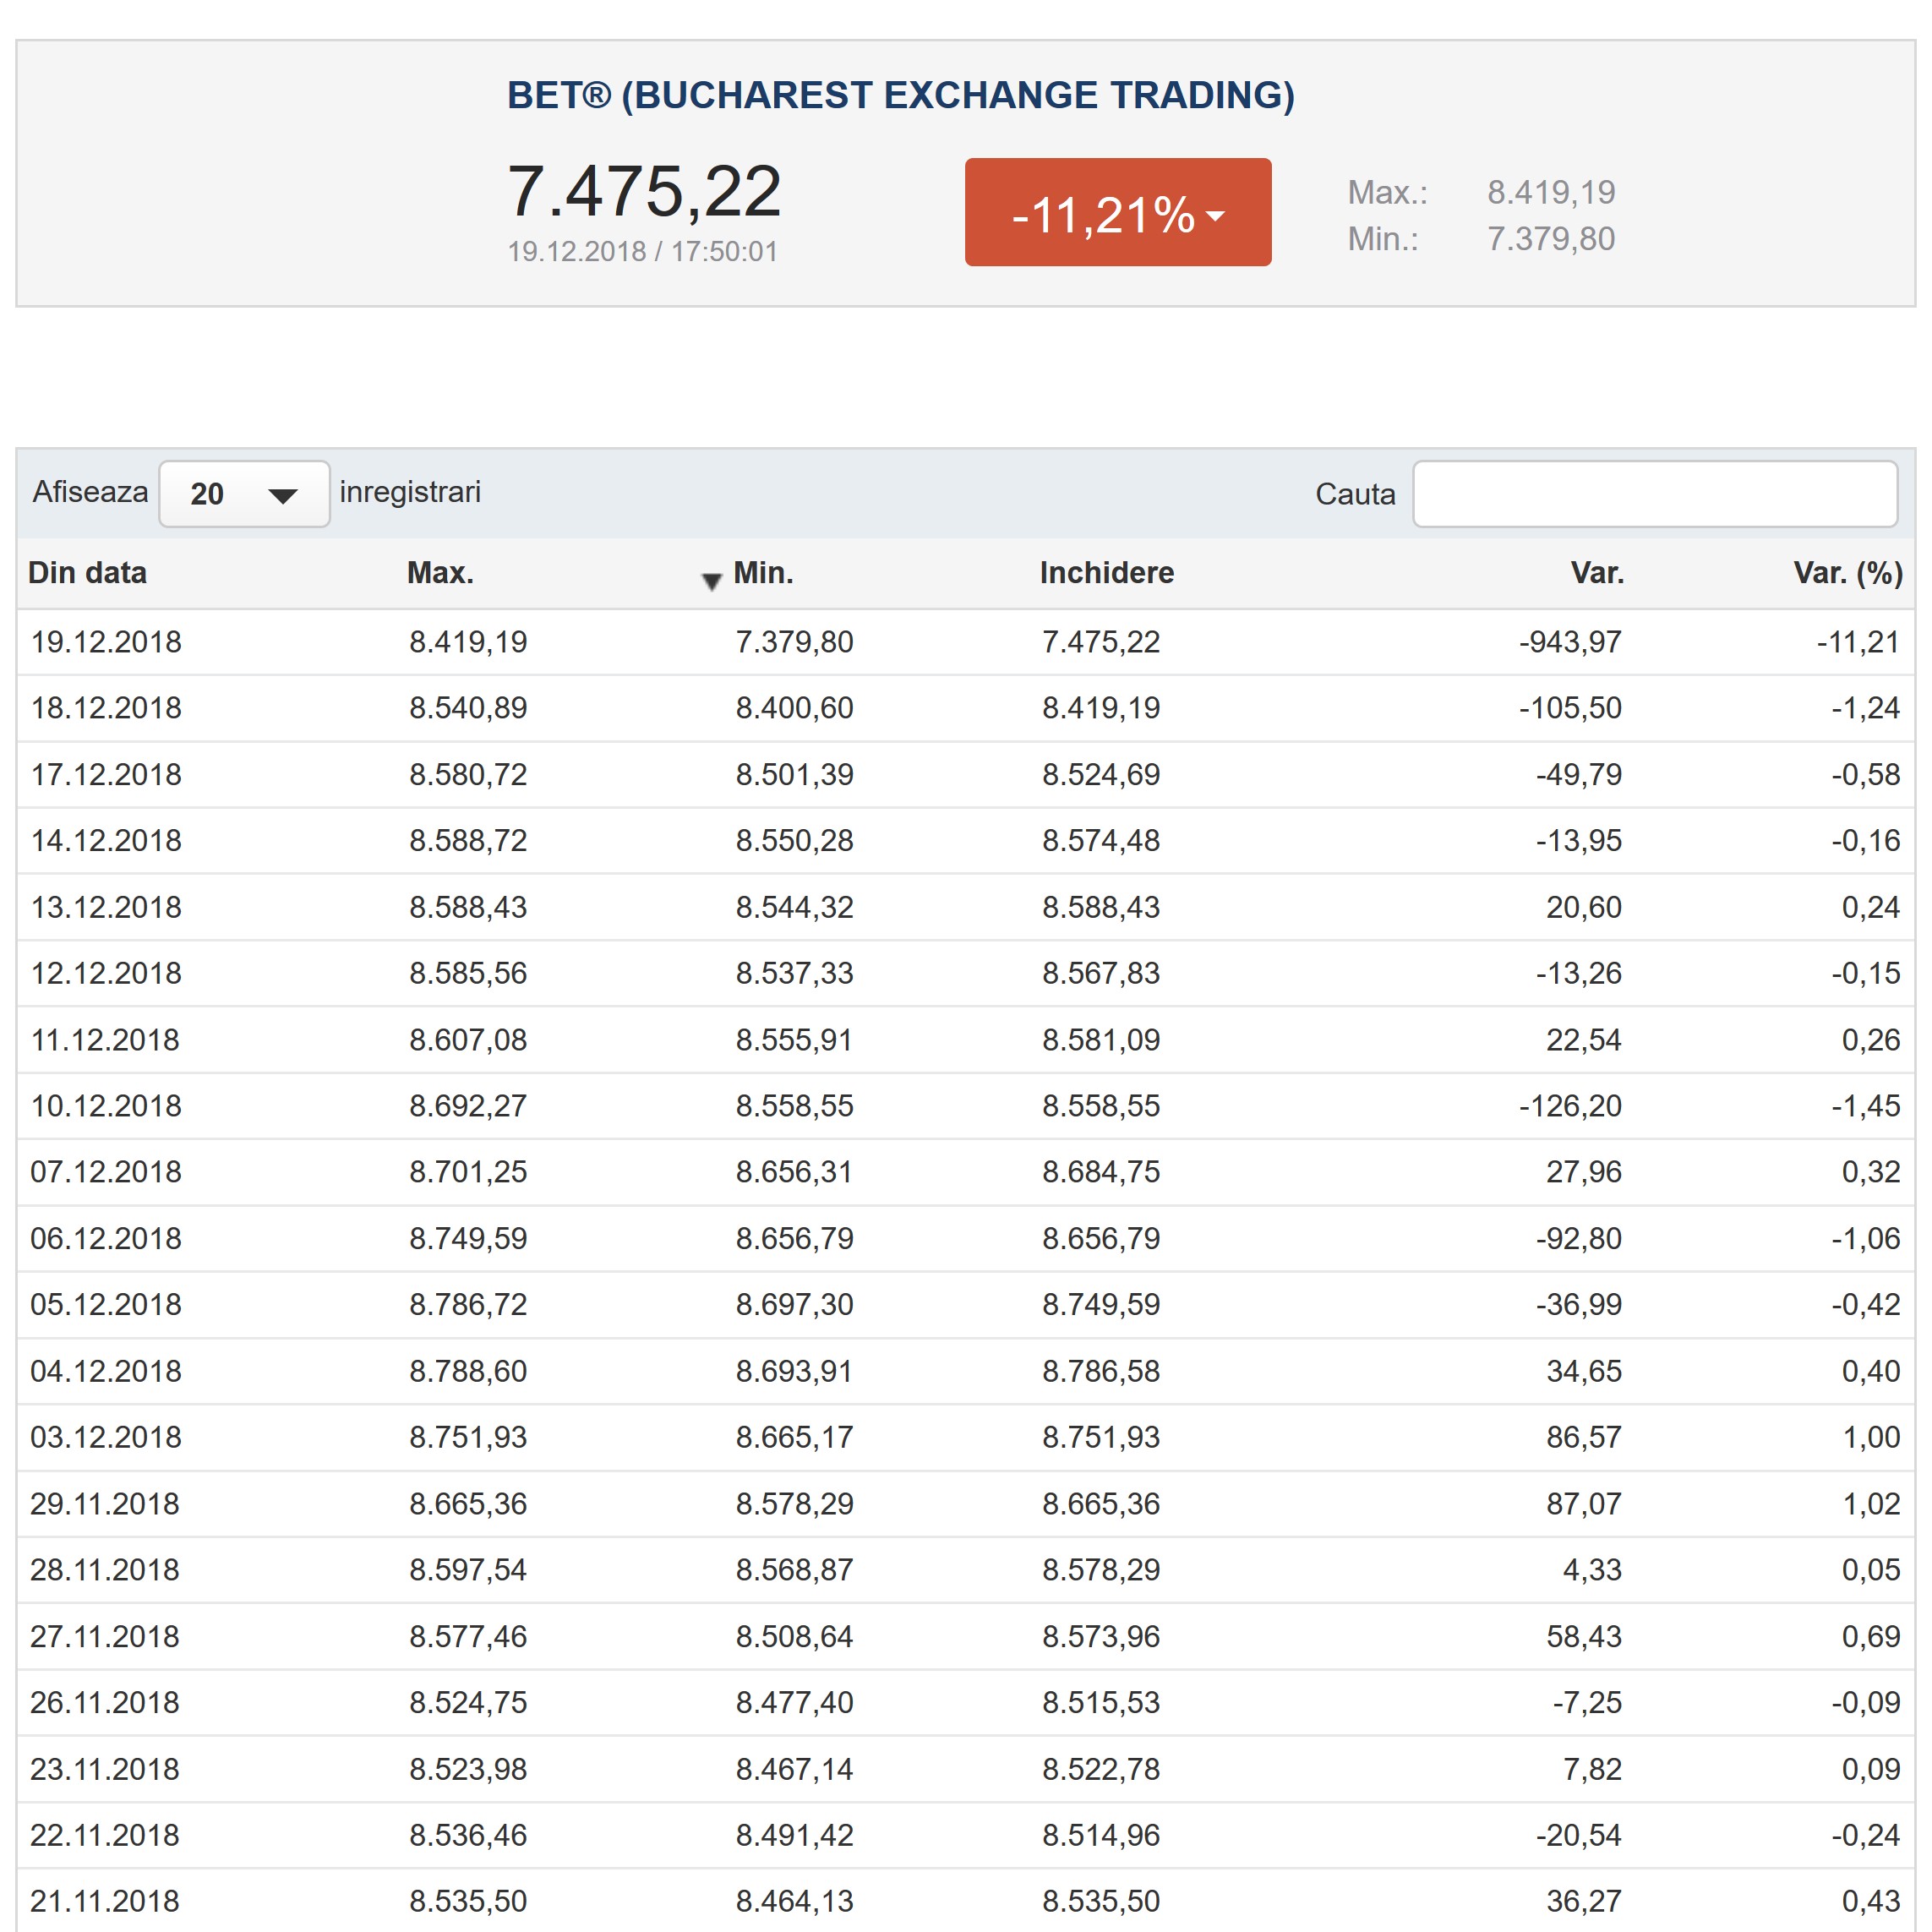Sort table by Din data column
The height and width of the screenshot is (1932, 1932).
tap(87, 572)
